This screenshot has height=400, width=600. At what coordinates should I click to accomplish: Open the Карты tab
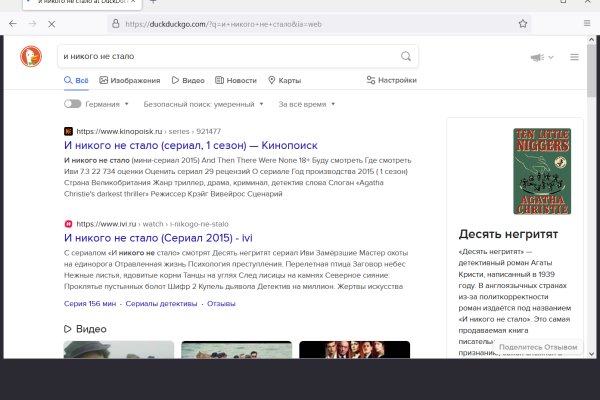click(285, 80)
